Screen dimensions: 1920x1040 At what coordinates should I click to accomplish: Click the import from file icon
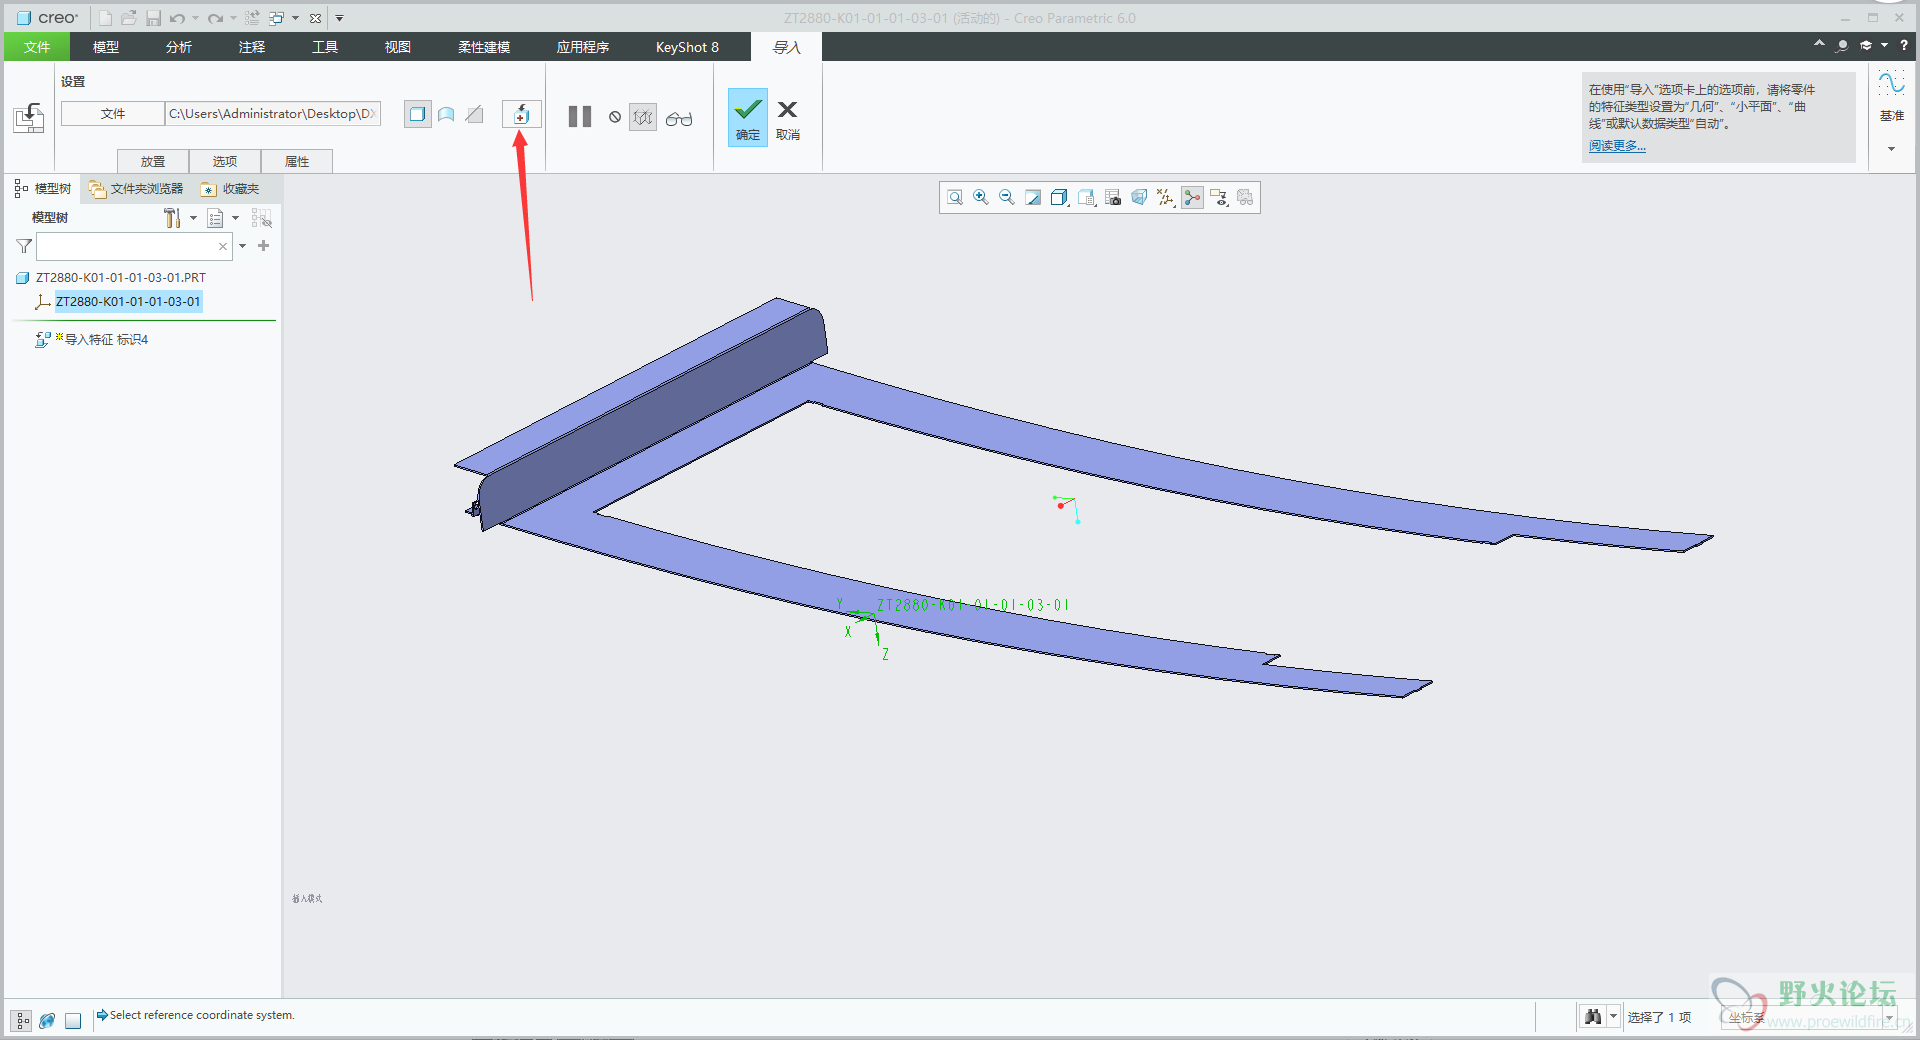click(x=29, y=118)
